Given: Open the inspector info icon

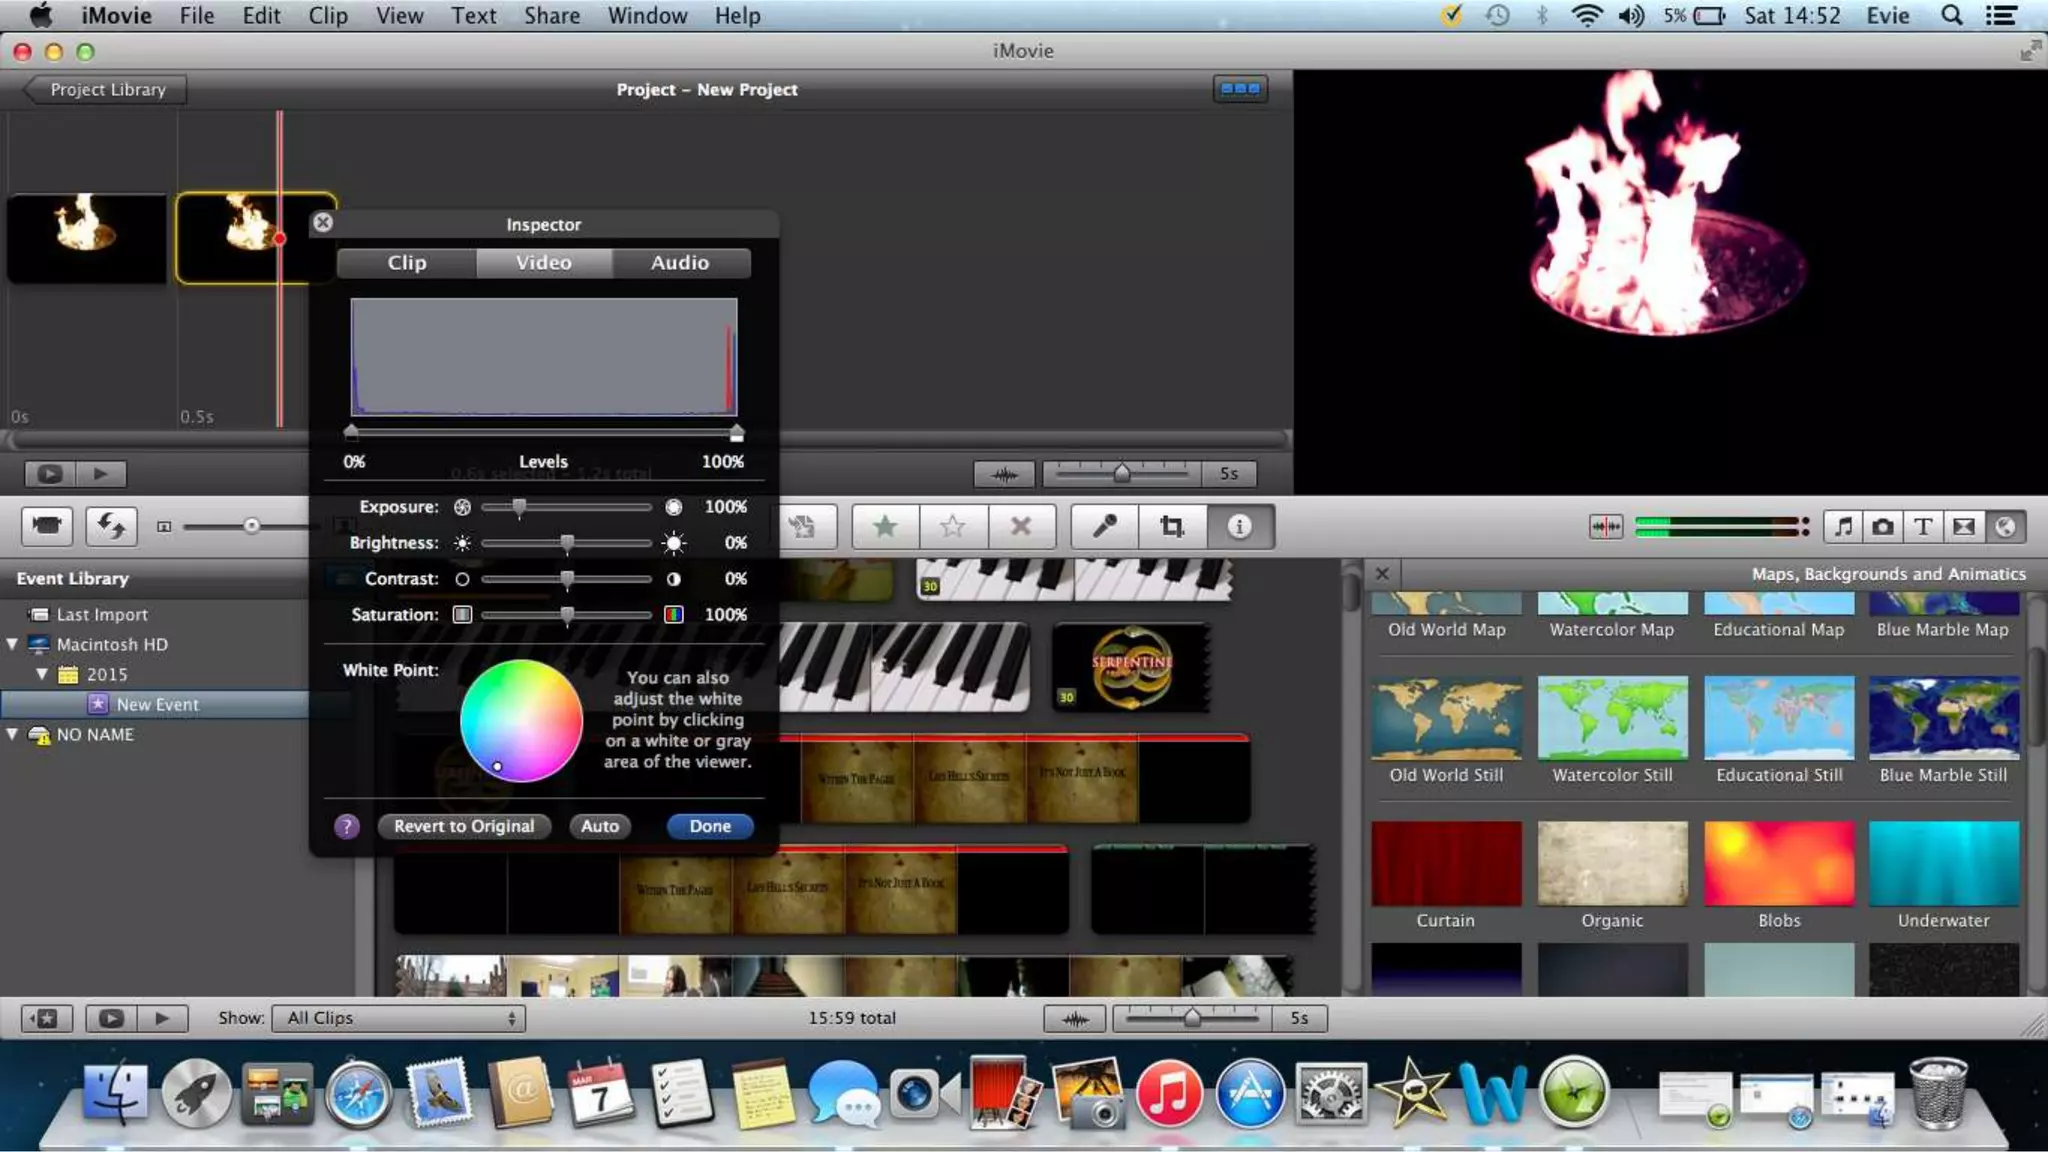Looking at the screenshot, I should (x=1240, y=526).
